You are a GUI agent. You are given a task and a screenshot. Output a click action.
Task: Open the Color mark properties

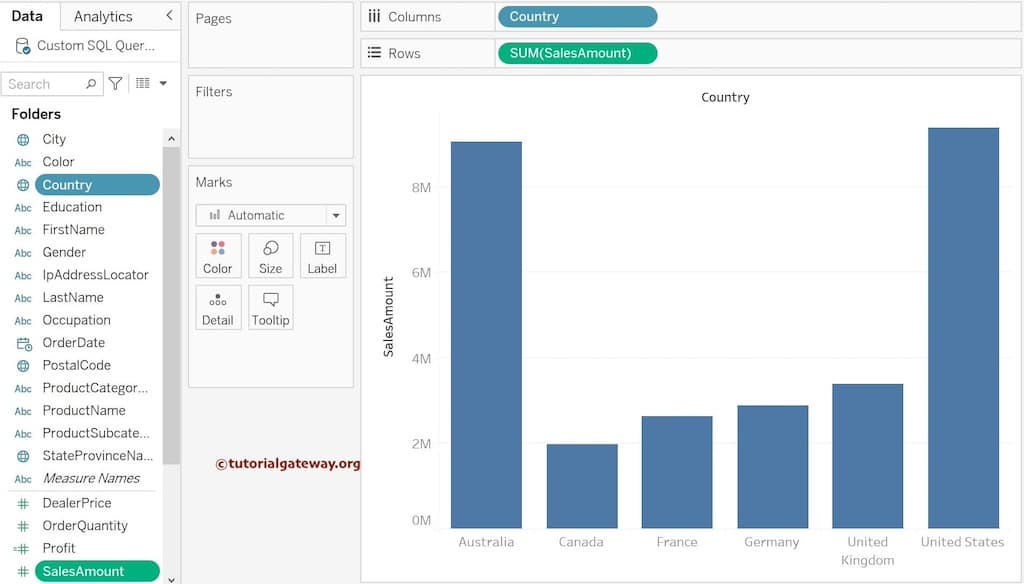[218, 255]
